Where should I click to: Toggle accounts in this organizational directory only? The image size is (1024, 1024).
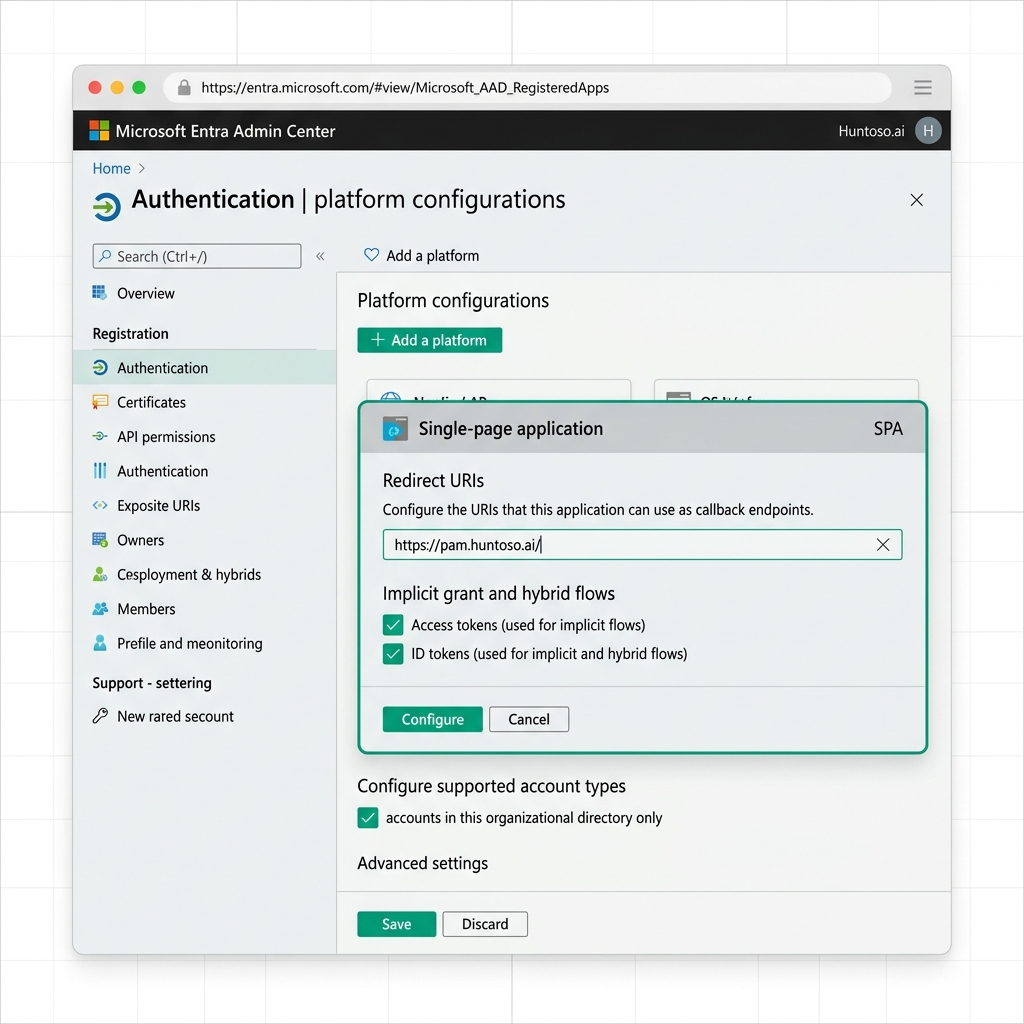point(368,818)
